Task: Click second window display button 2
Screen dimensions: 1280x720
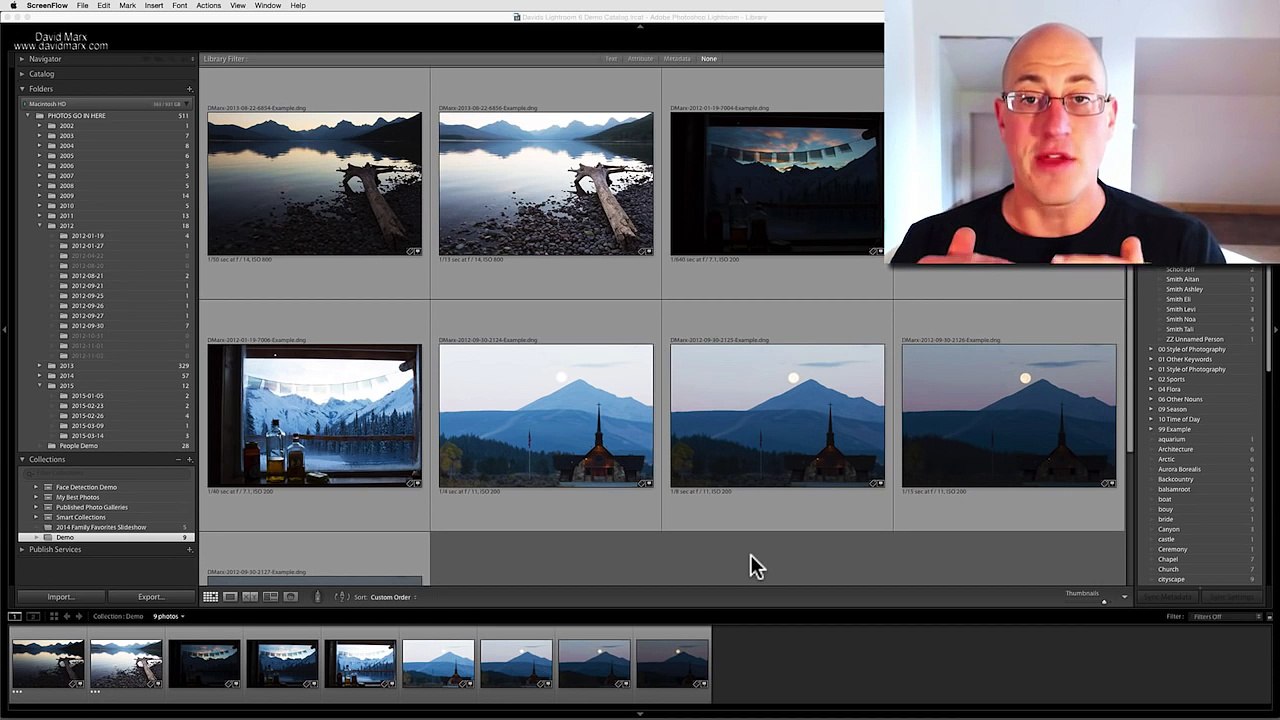Action: pos(33,616)
